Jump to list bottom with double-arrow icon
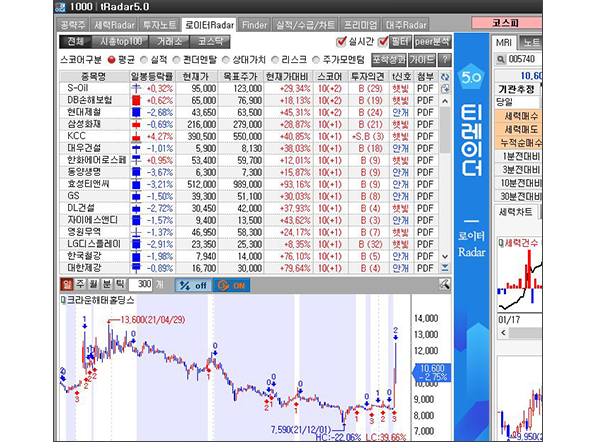This screenshot has width=598, height=442. point(445,268)
